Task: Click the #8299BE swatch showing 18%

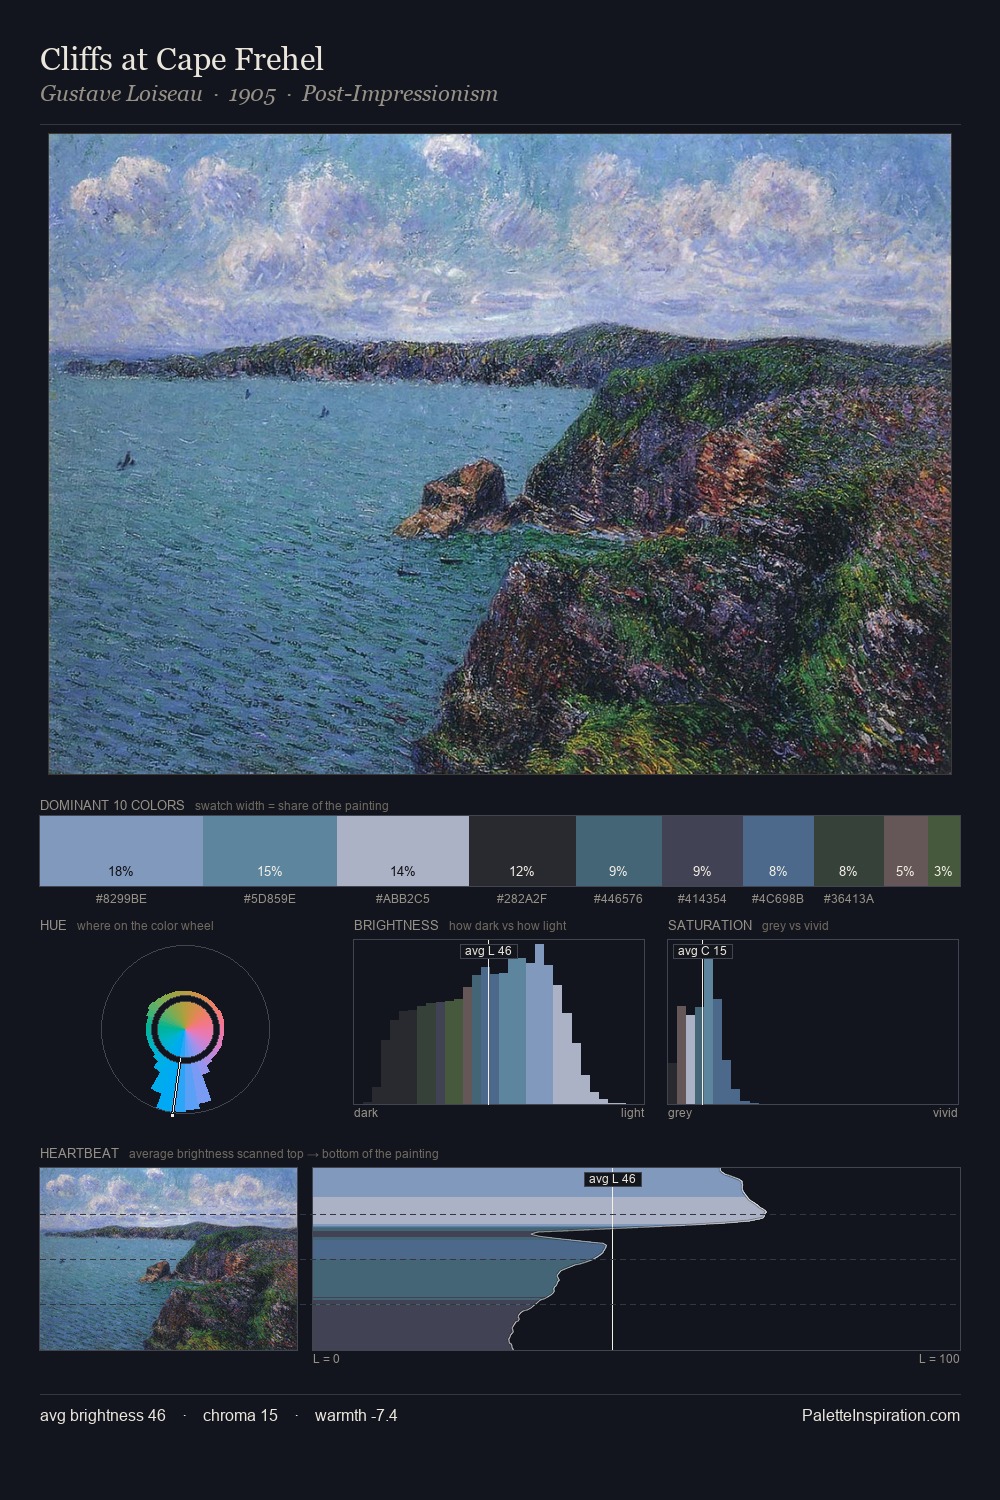Action: click(x=121, y=851)
